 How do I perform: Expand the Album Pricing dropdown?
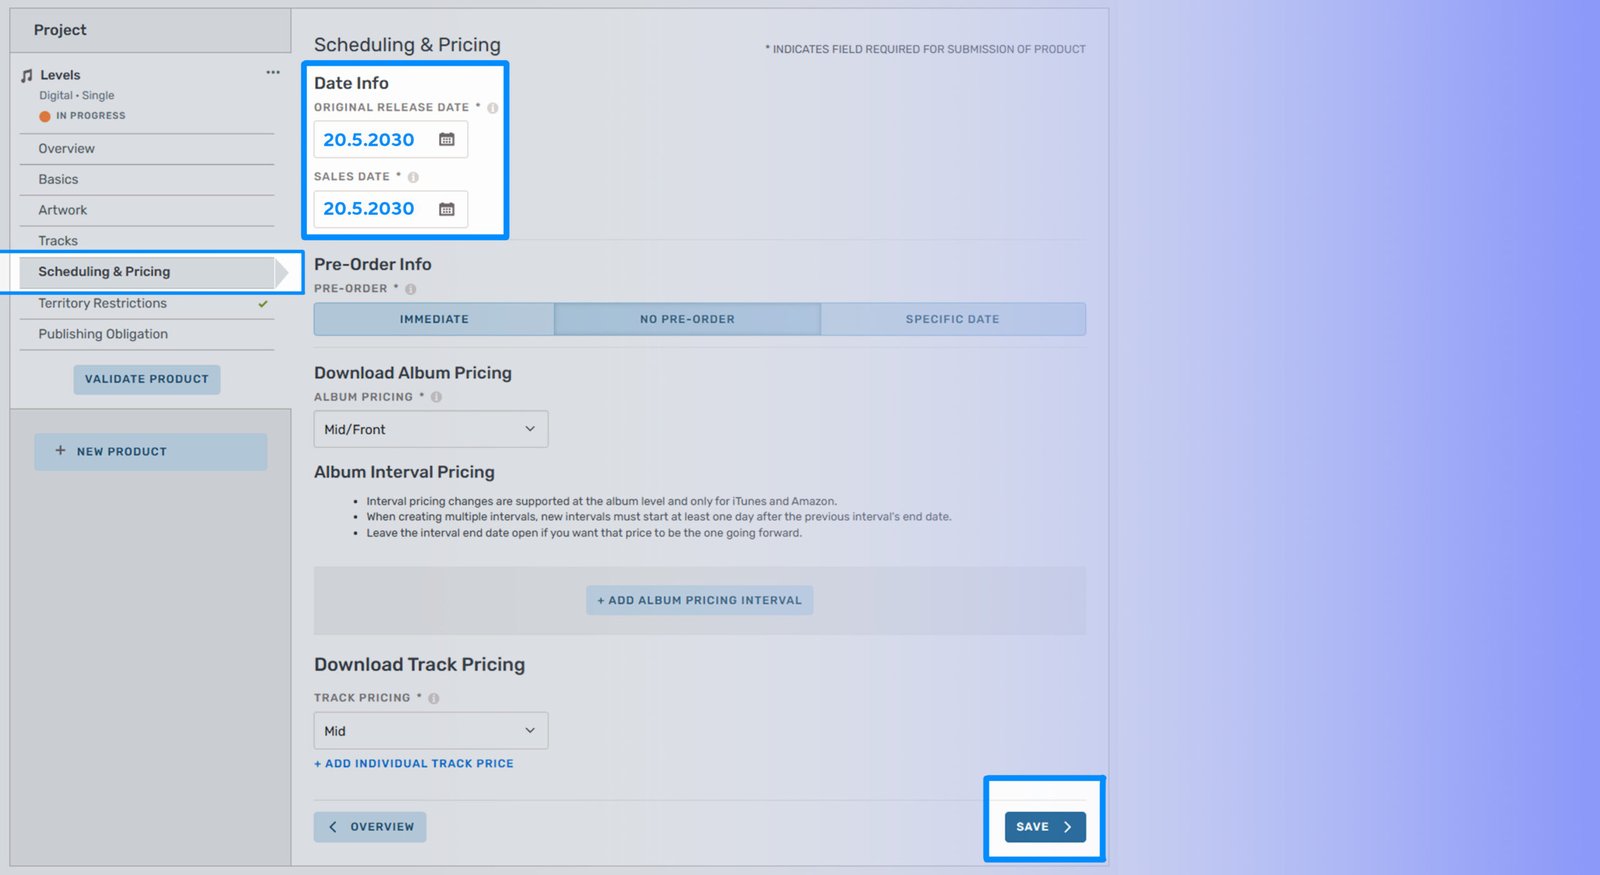click(x=430, y=429)
